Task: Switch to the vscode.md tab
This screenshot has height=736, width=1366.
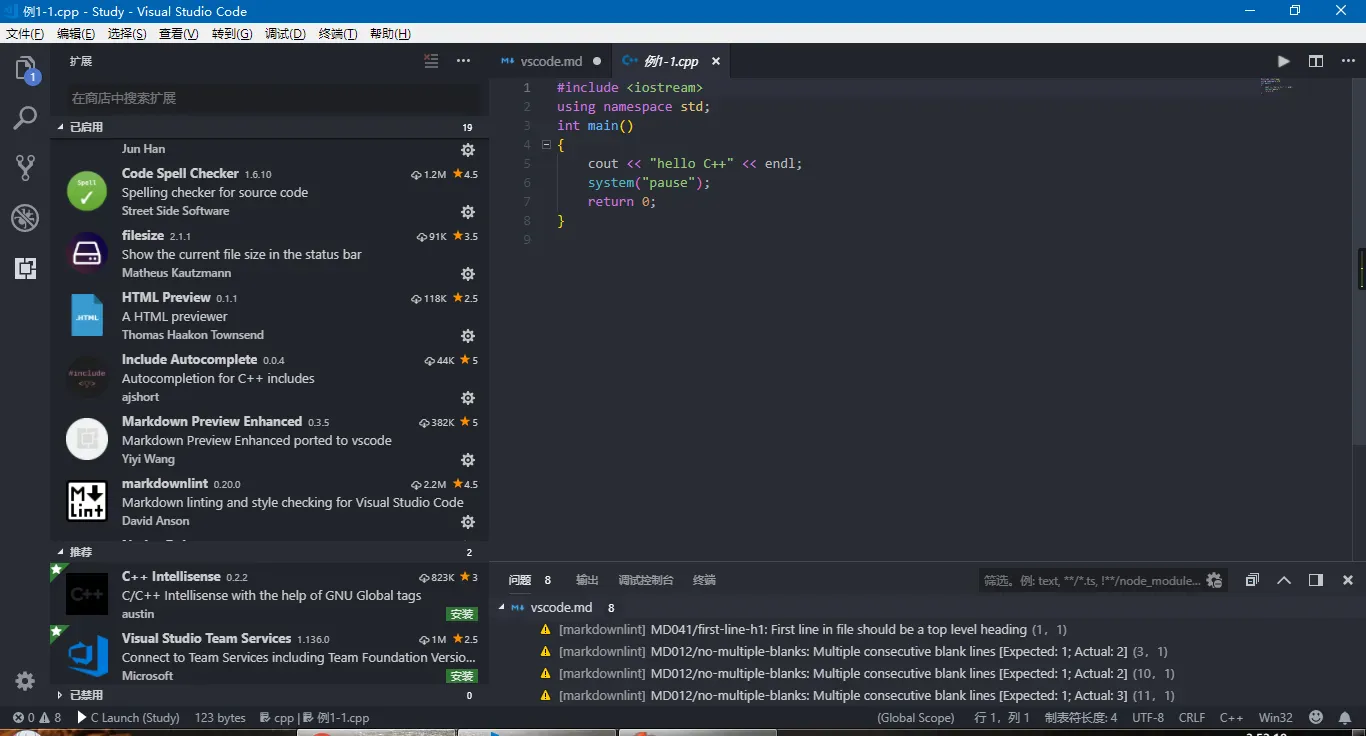Action: 549,61
